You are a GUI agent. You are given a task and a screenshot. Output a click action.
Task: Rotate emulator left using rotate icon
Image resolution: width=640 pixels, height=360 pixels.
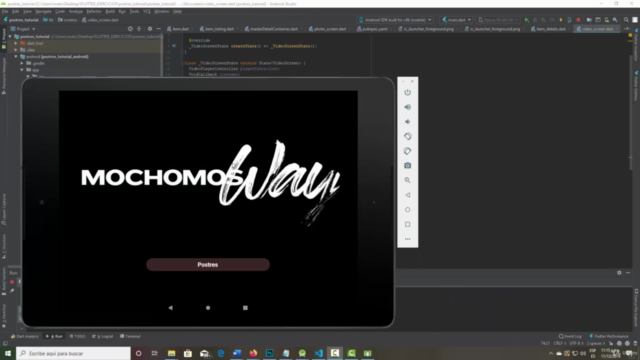click(407, 136)
